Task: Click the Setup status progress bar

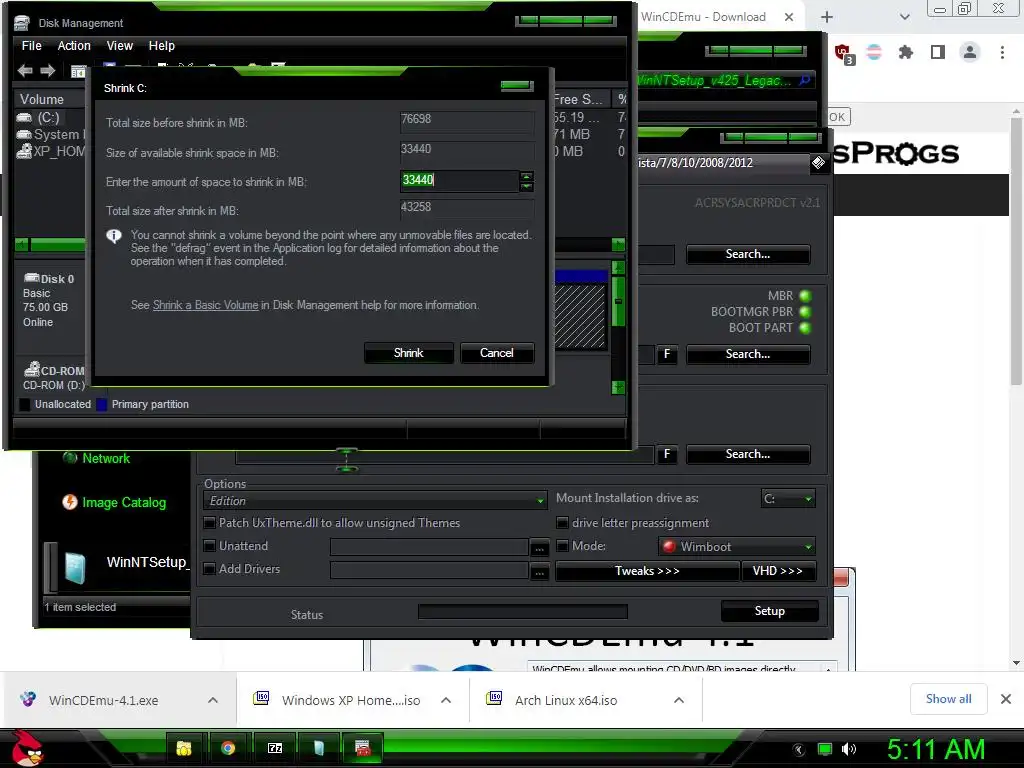Action: [x=523, y=611]
